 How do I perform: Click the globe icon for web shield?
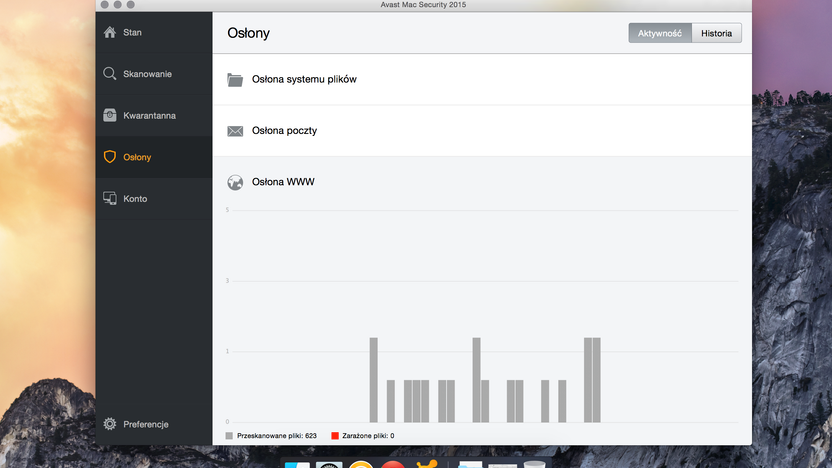coord(235,183)
